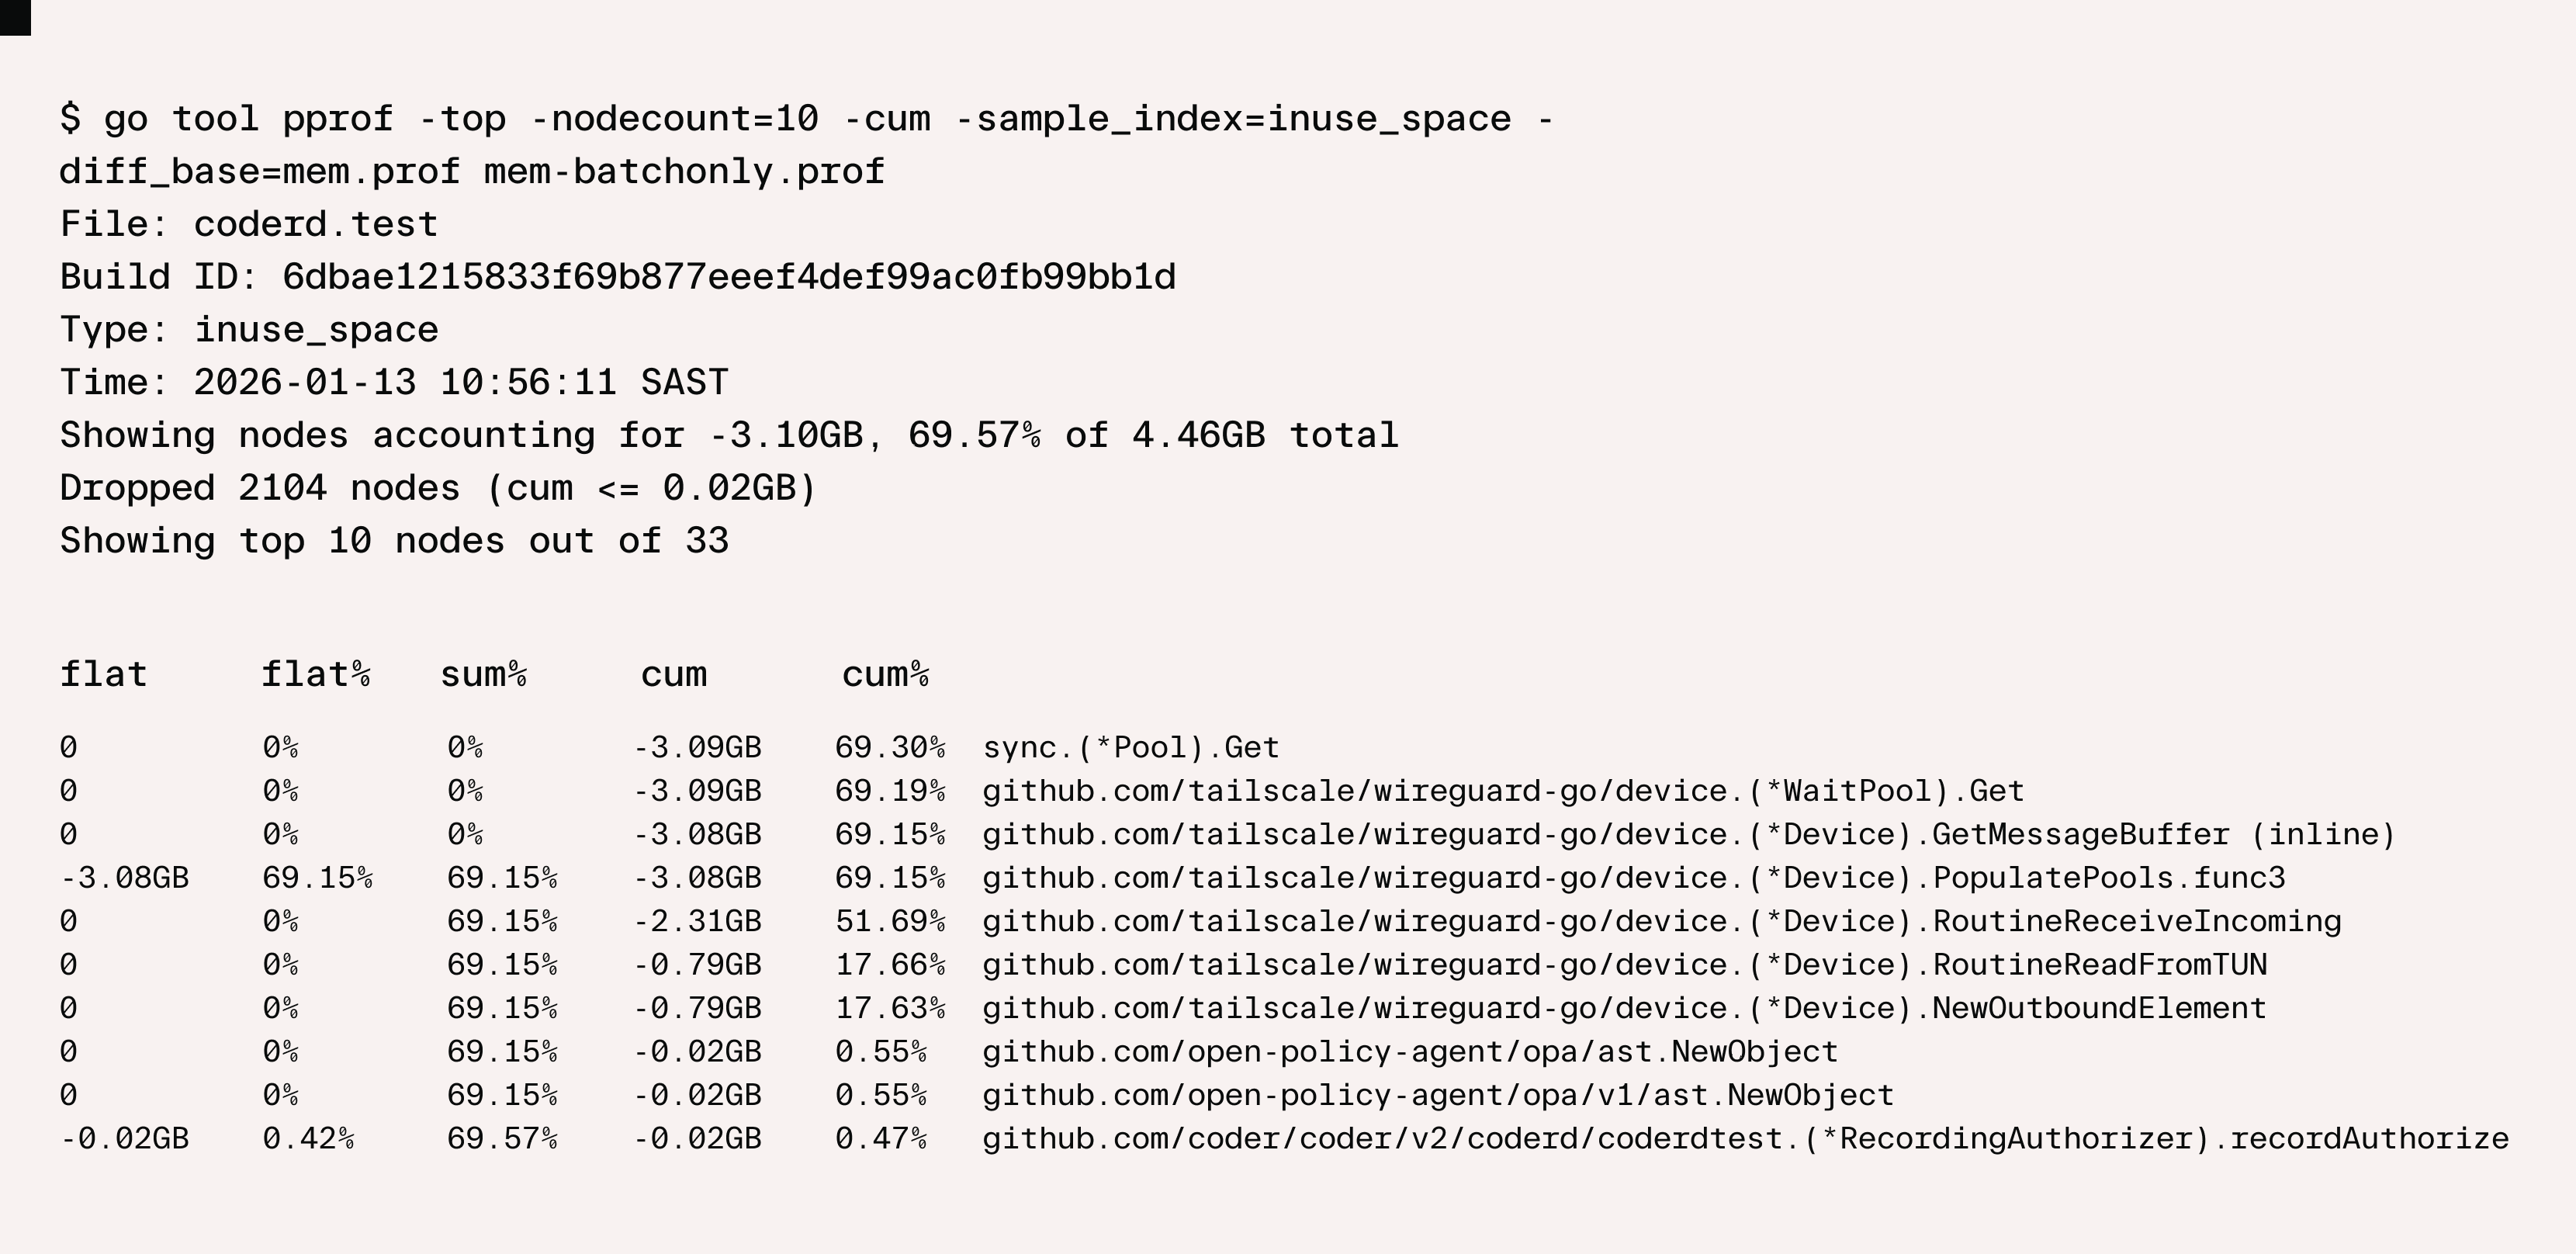Viewport: 2576px width, 1254px height.
Task: Click the NewOutboundElement function name
Action: [1624, 1008]
